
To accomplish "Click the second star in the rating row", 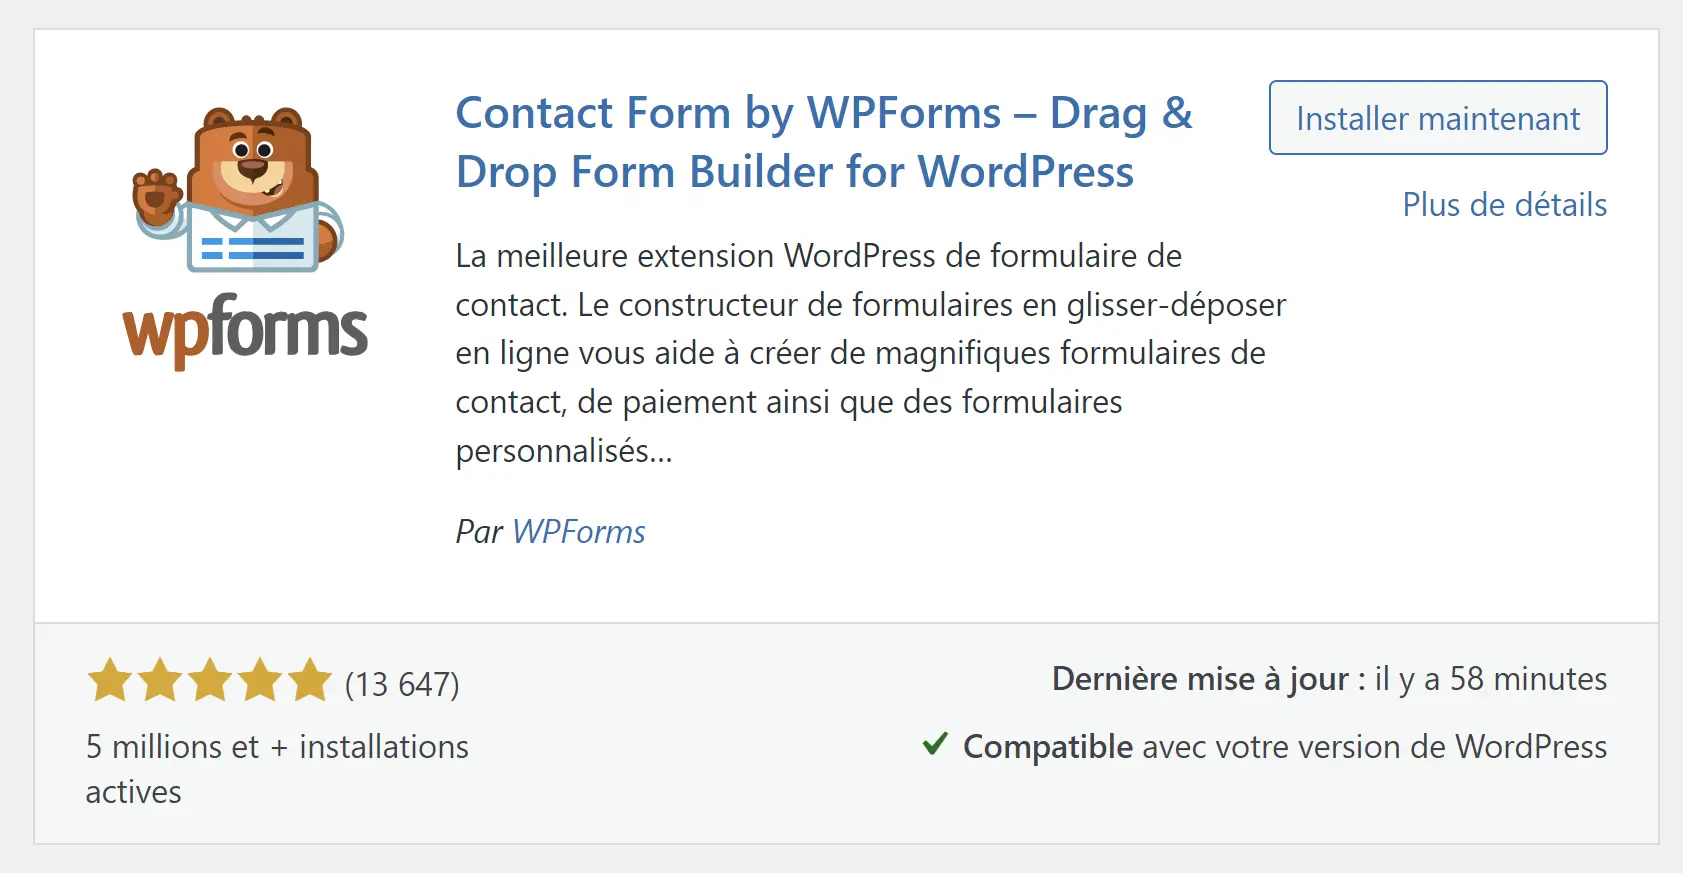I will (158, 680).
